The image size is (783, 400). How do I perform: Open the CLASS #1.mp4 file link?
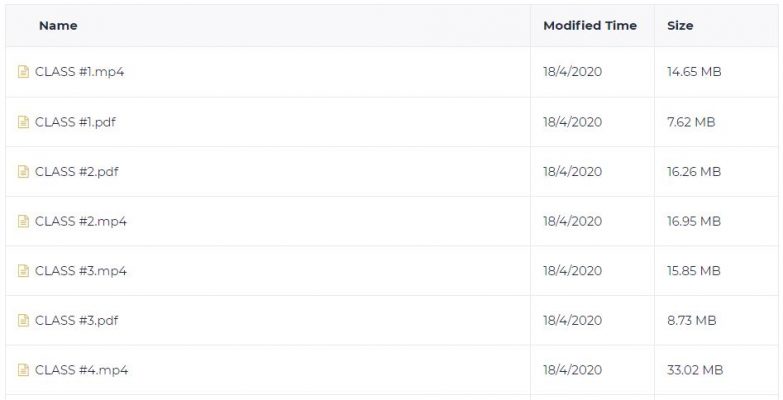point(79,72)
